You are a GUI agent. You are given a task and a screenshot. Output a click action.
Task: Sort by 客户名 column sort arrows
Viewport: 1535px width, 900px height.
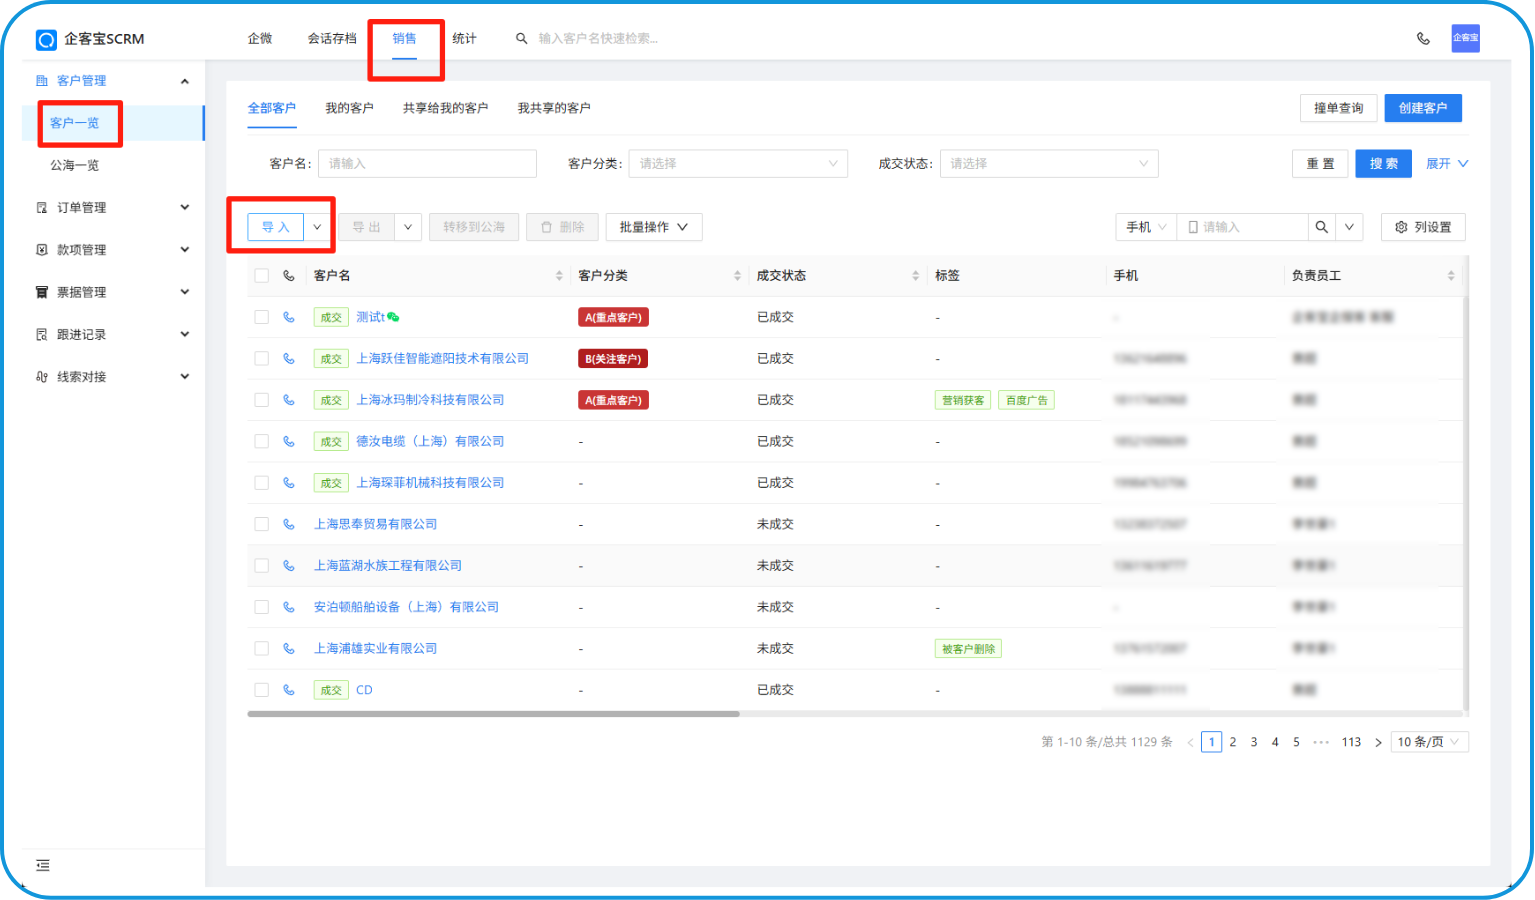[559, 276]
